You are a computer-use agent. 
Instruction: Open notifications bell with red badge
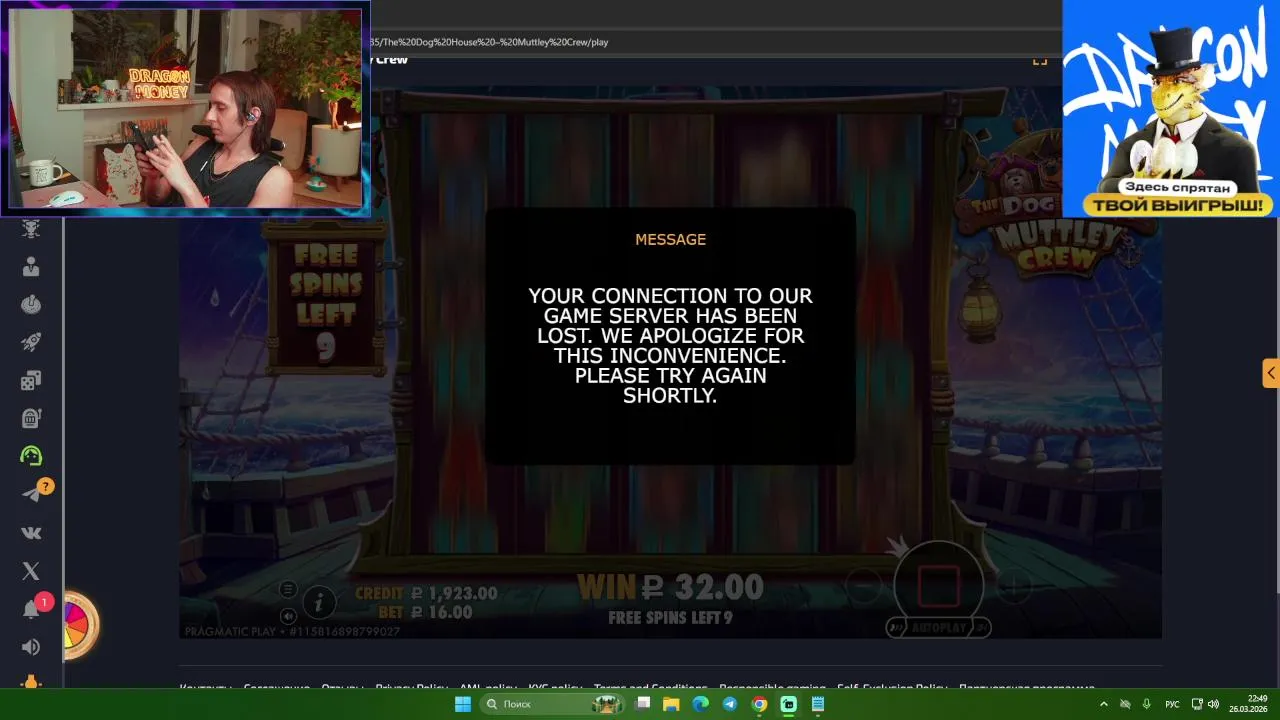pos(33,608)
